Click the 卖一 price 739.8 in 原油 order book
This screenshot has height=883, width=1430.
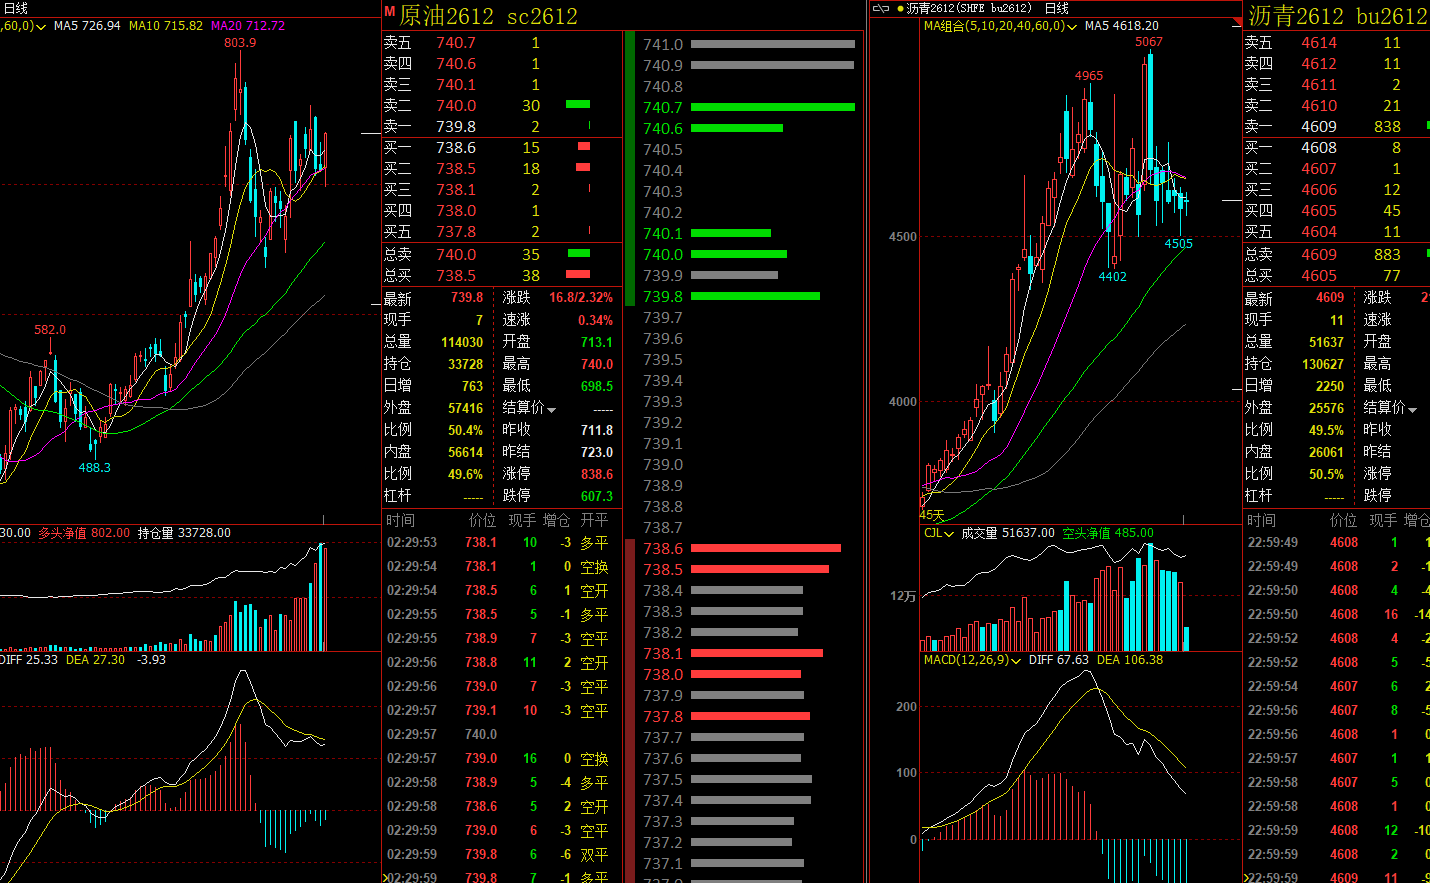[456, 127]
